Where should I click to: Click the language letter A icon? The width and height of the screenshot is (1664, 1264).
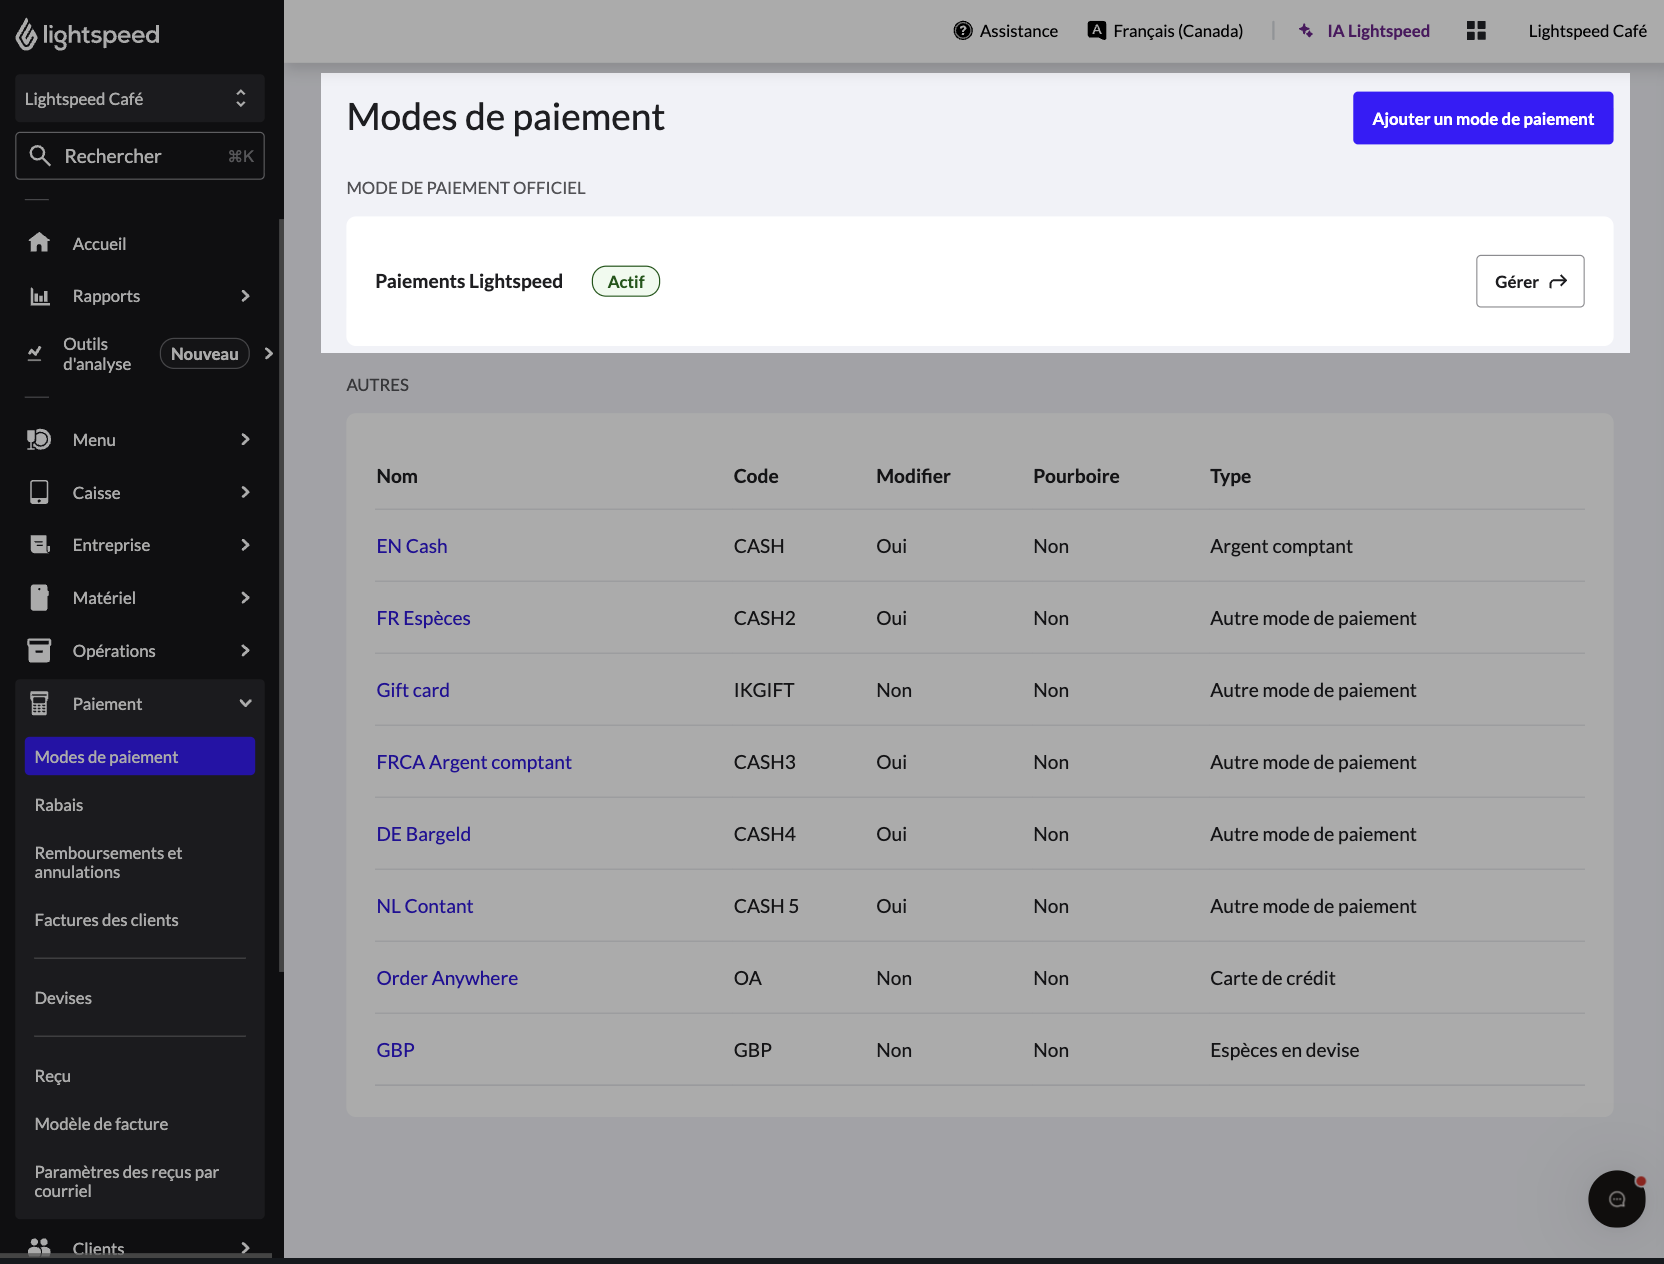point(1097,30)
